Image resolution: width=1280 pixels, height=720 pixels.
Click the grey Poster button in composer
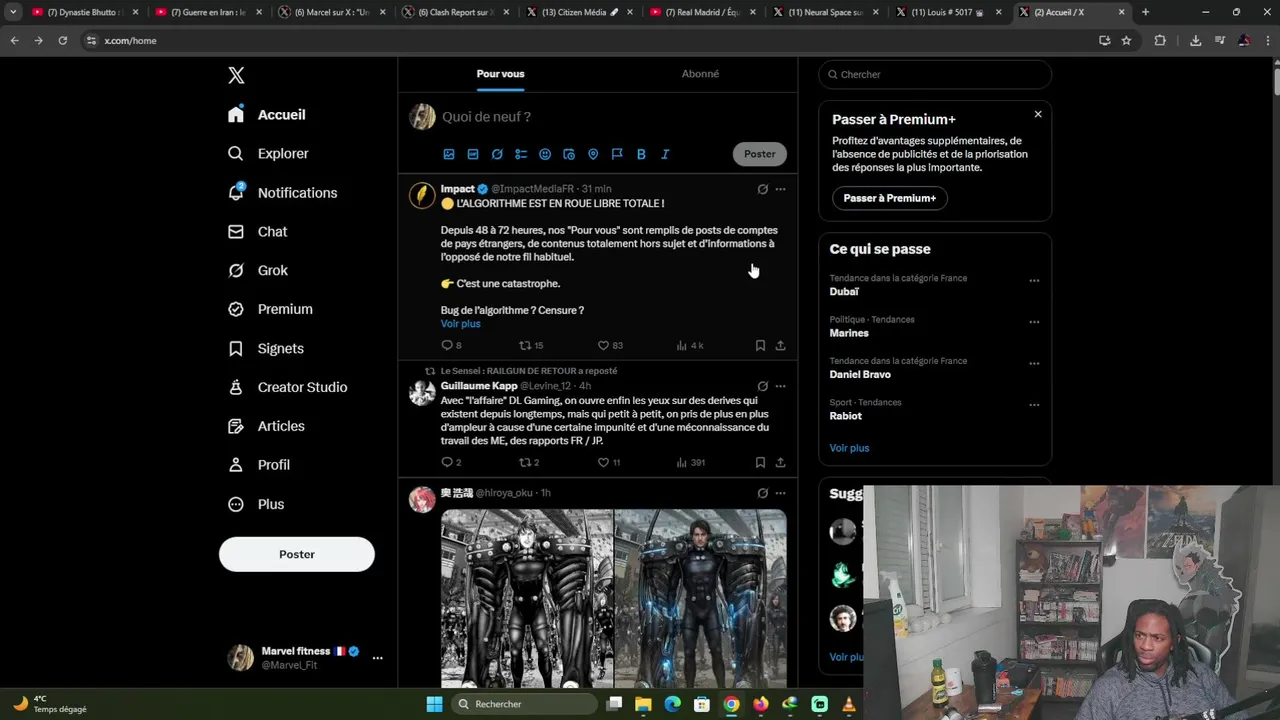click(x=759, y=154)
